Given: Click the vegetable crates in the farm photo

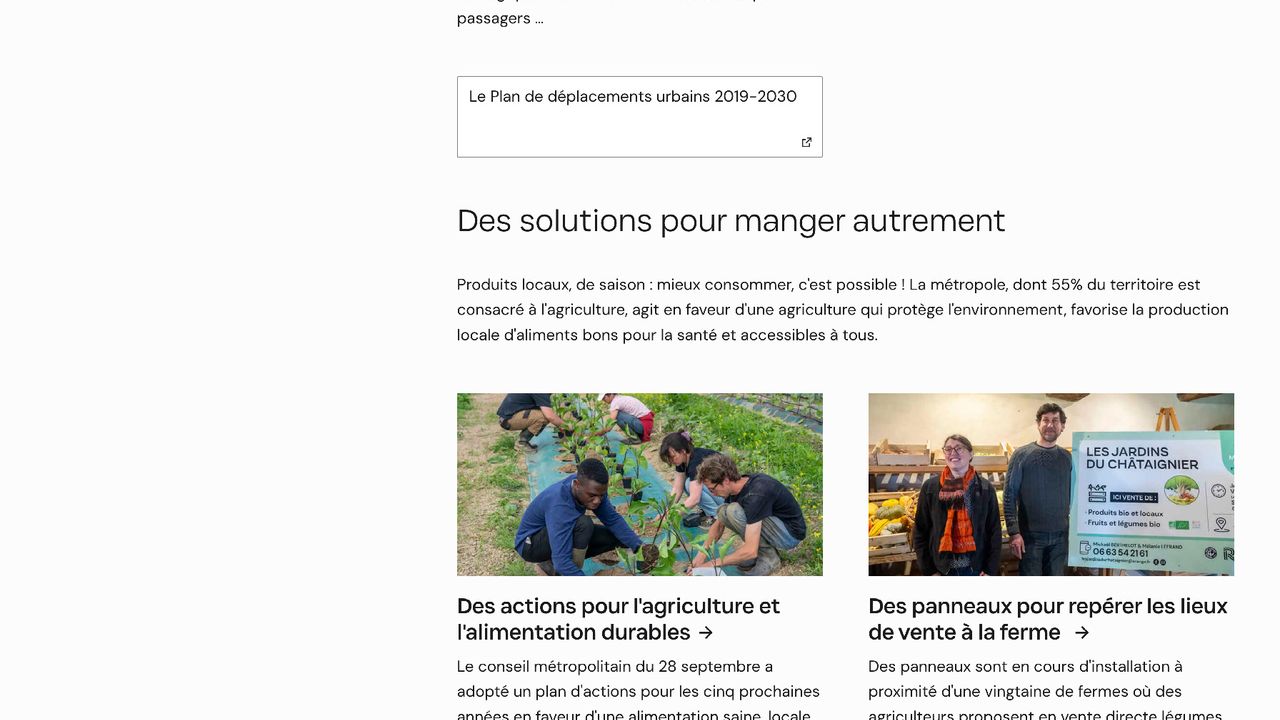Looking at the screenshot, I should [890, 500].
